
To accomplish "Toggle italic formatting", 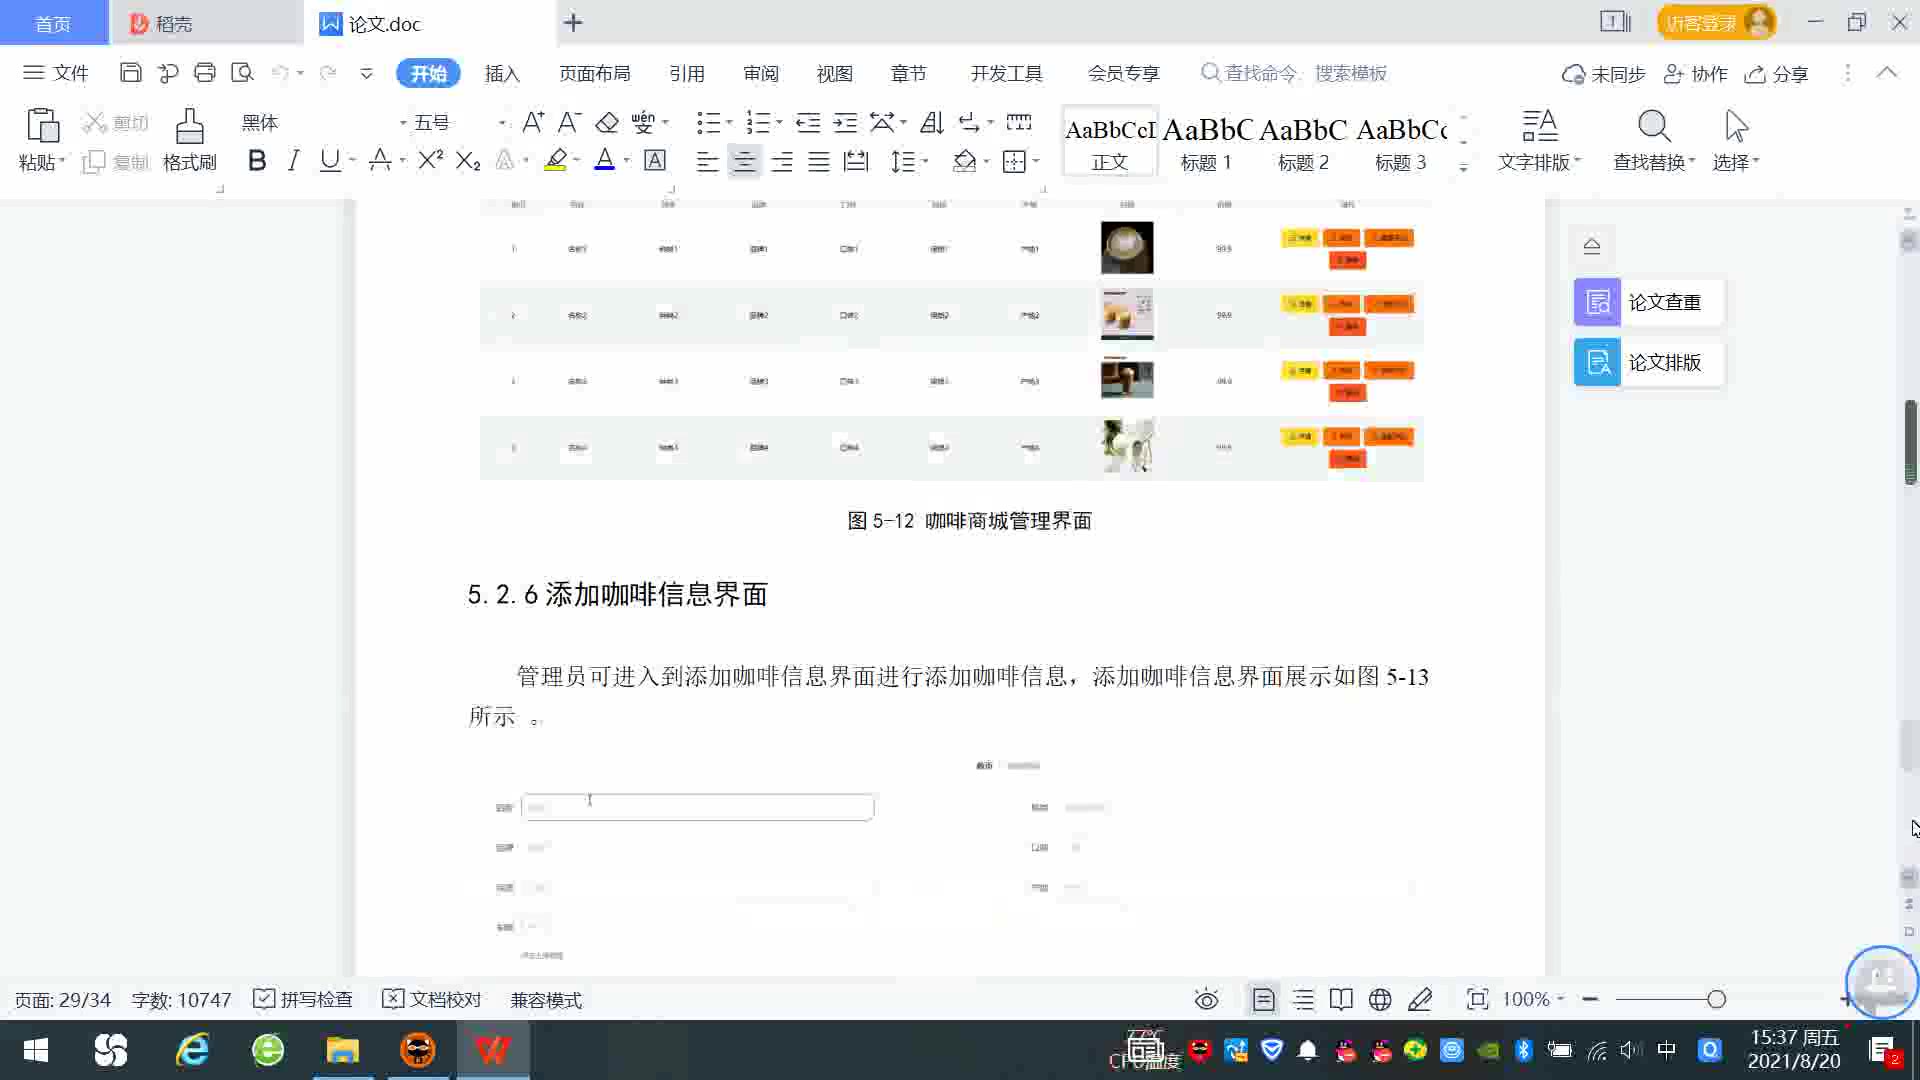I will pos(293,161).
